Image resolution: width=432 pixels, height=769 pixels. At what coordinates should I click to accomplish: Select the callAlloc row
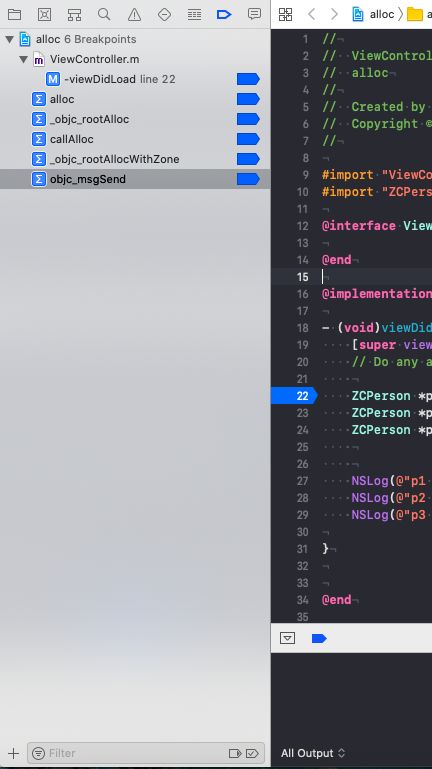135,139
